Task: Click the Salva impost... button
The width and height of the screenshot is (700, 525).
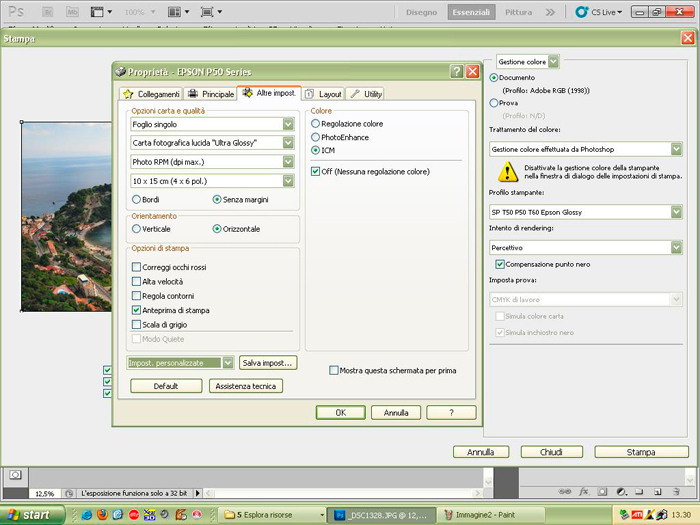Action: [268, 363]
